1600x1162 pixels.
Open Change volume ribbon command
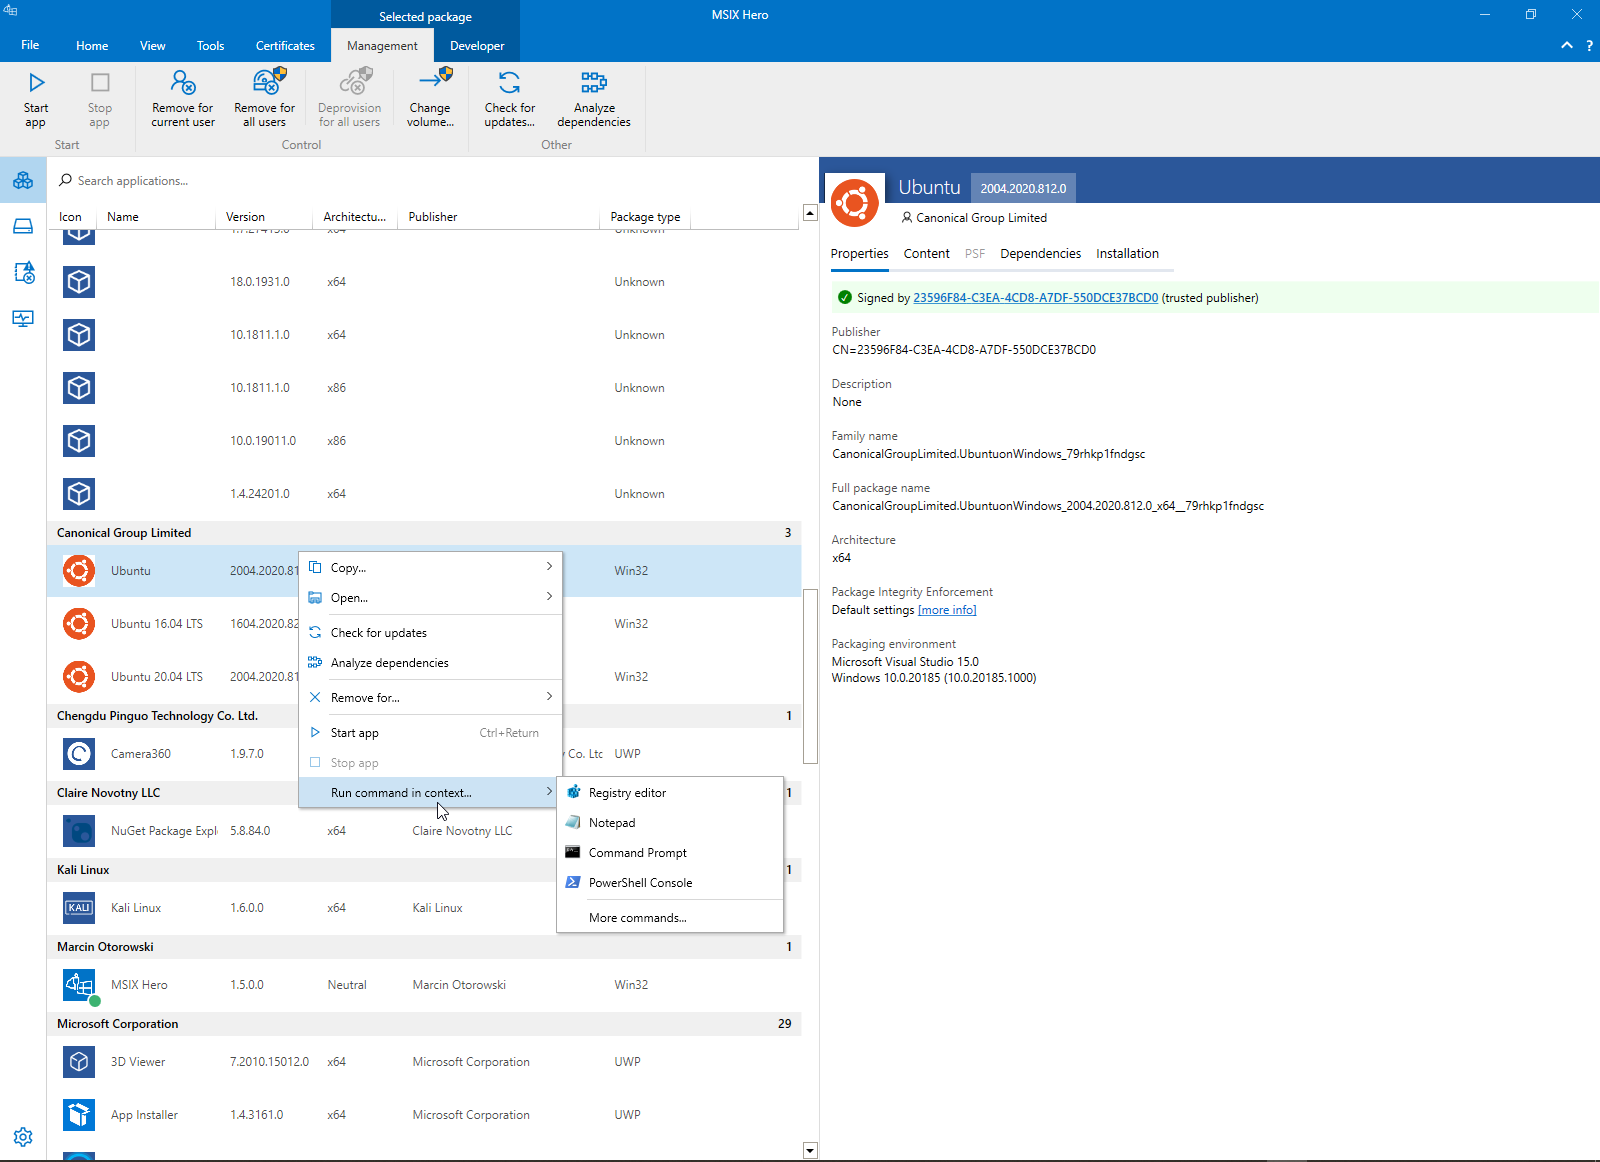pos(430,99)
